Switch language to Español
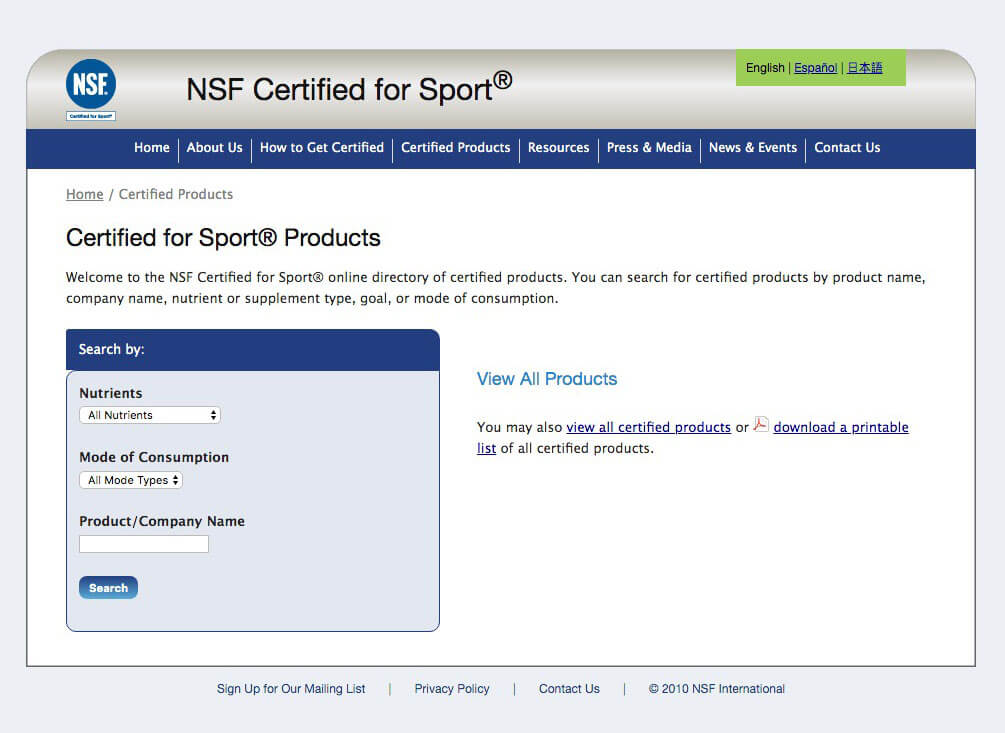 (x=815, y=68)
